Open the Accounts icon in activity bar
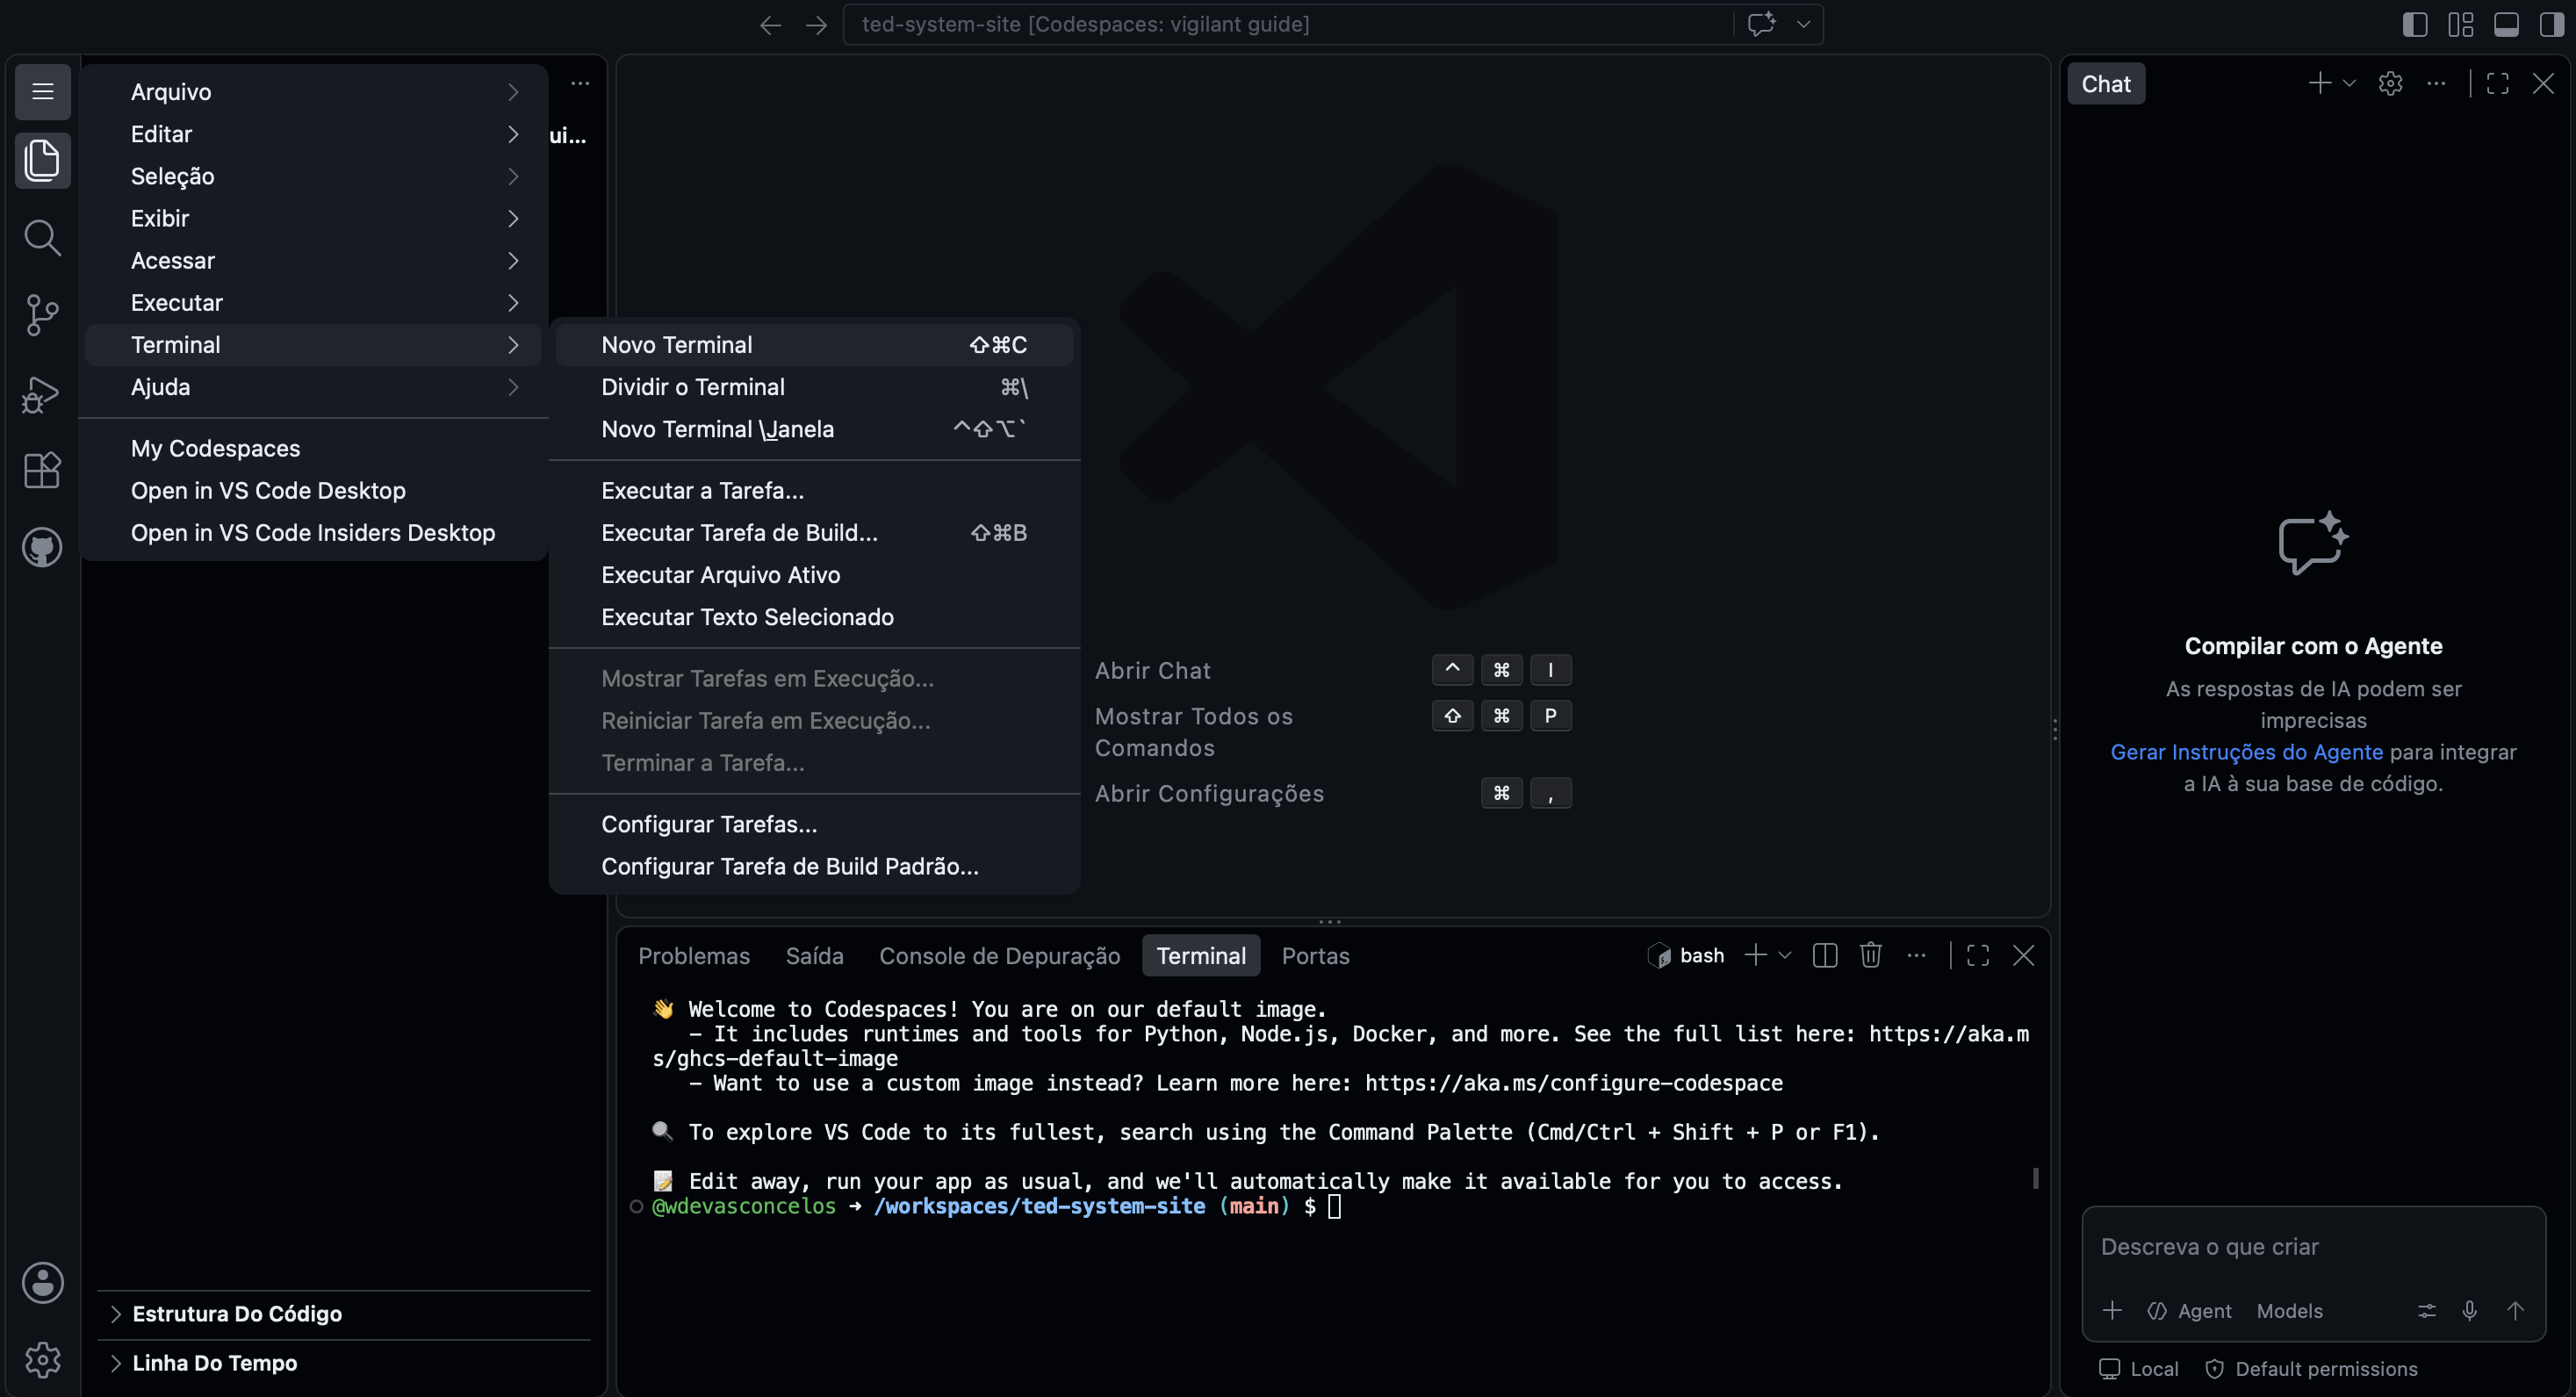The image size is (2576, 1397). [x=42, y=1283]
